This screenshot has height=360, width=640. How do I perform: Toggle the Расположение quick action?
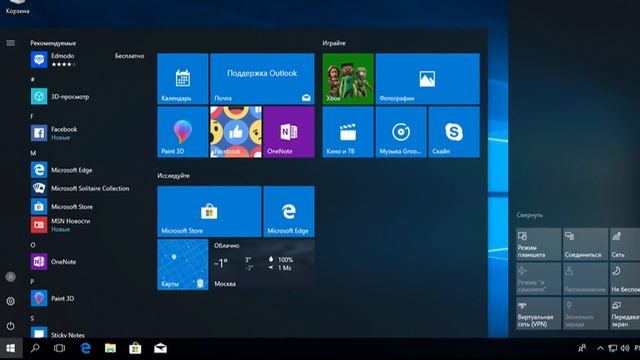click(585, 279)
